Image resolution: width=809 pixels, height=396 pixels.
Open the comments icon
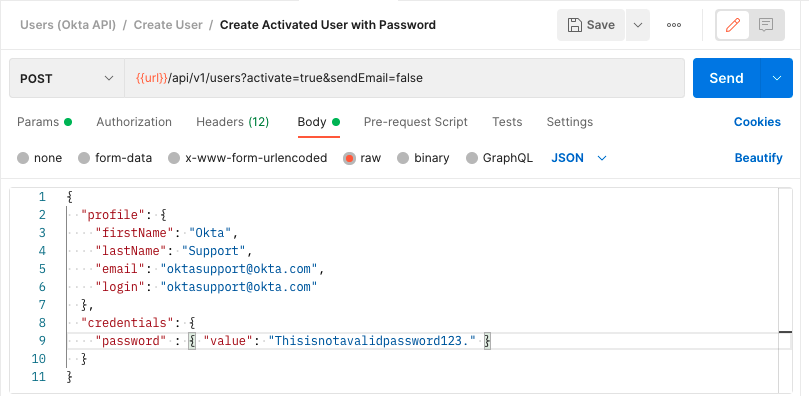tap(766, 25)
